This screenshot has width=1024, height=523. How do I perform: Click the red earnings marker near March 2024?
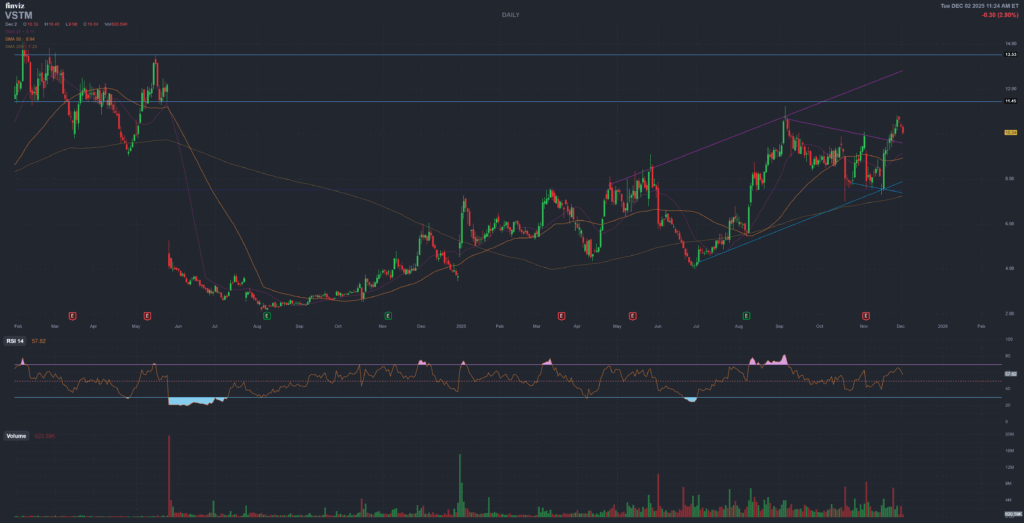[72, 315]
